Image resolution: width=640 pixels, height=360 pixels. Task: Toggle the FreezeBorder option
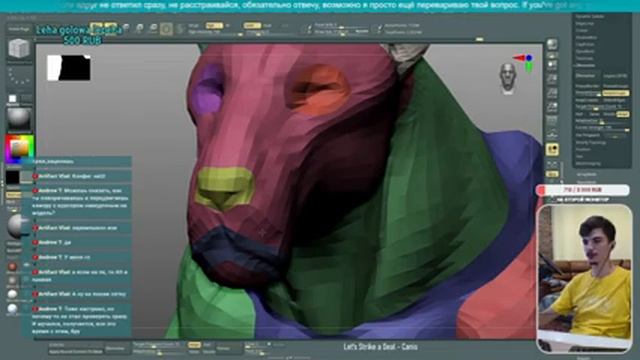tap(588, 86)
